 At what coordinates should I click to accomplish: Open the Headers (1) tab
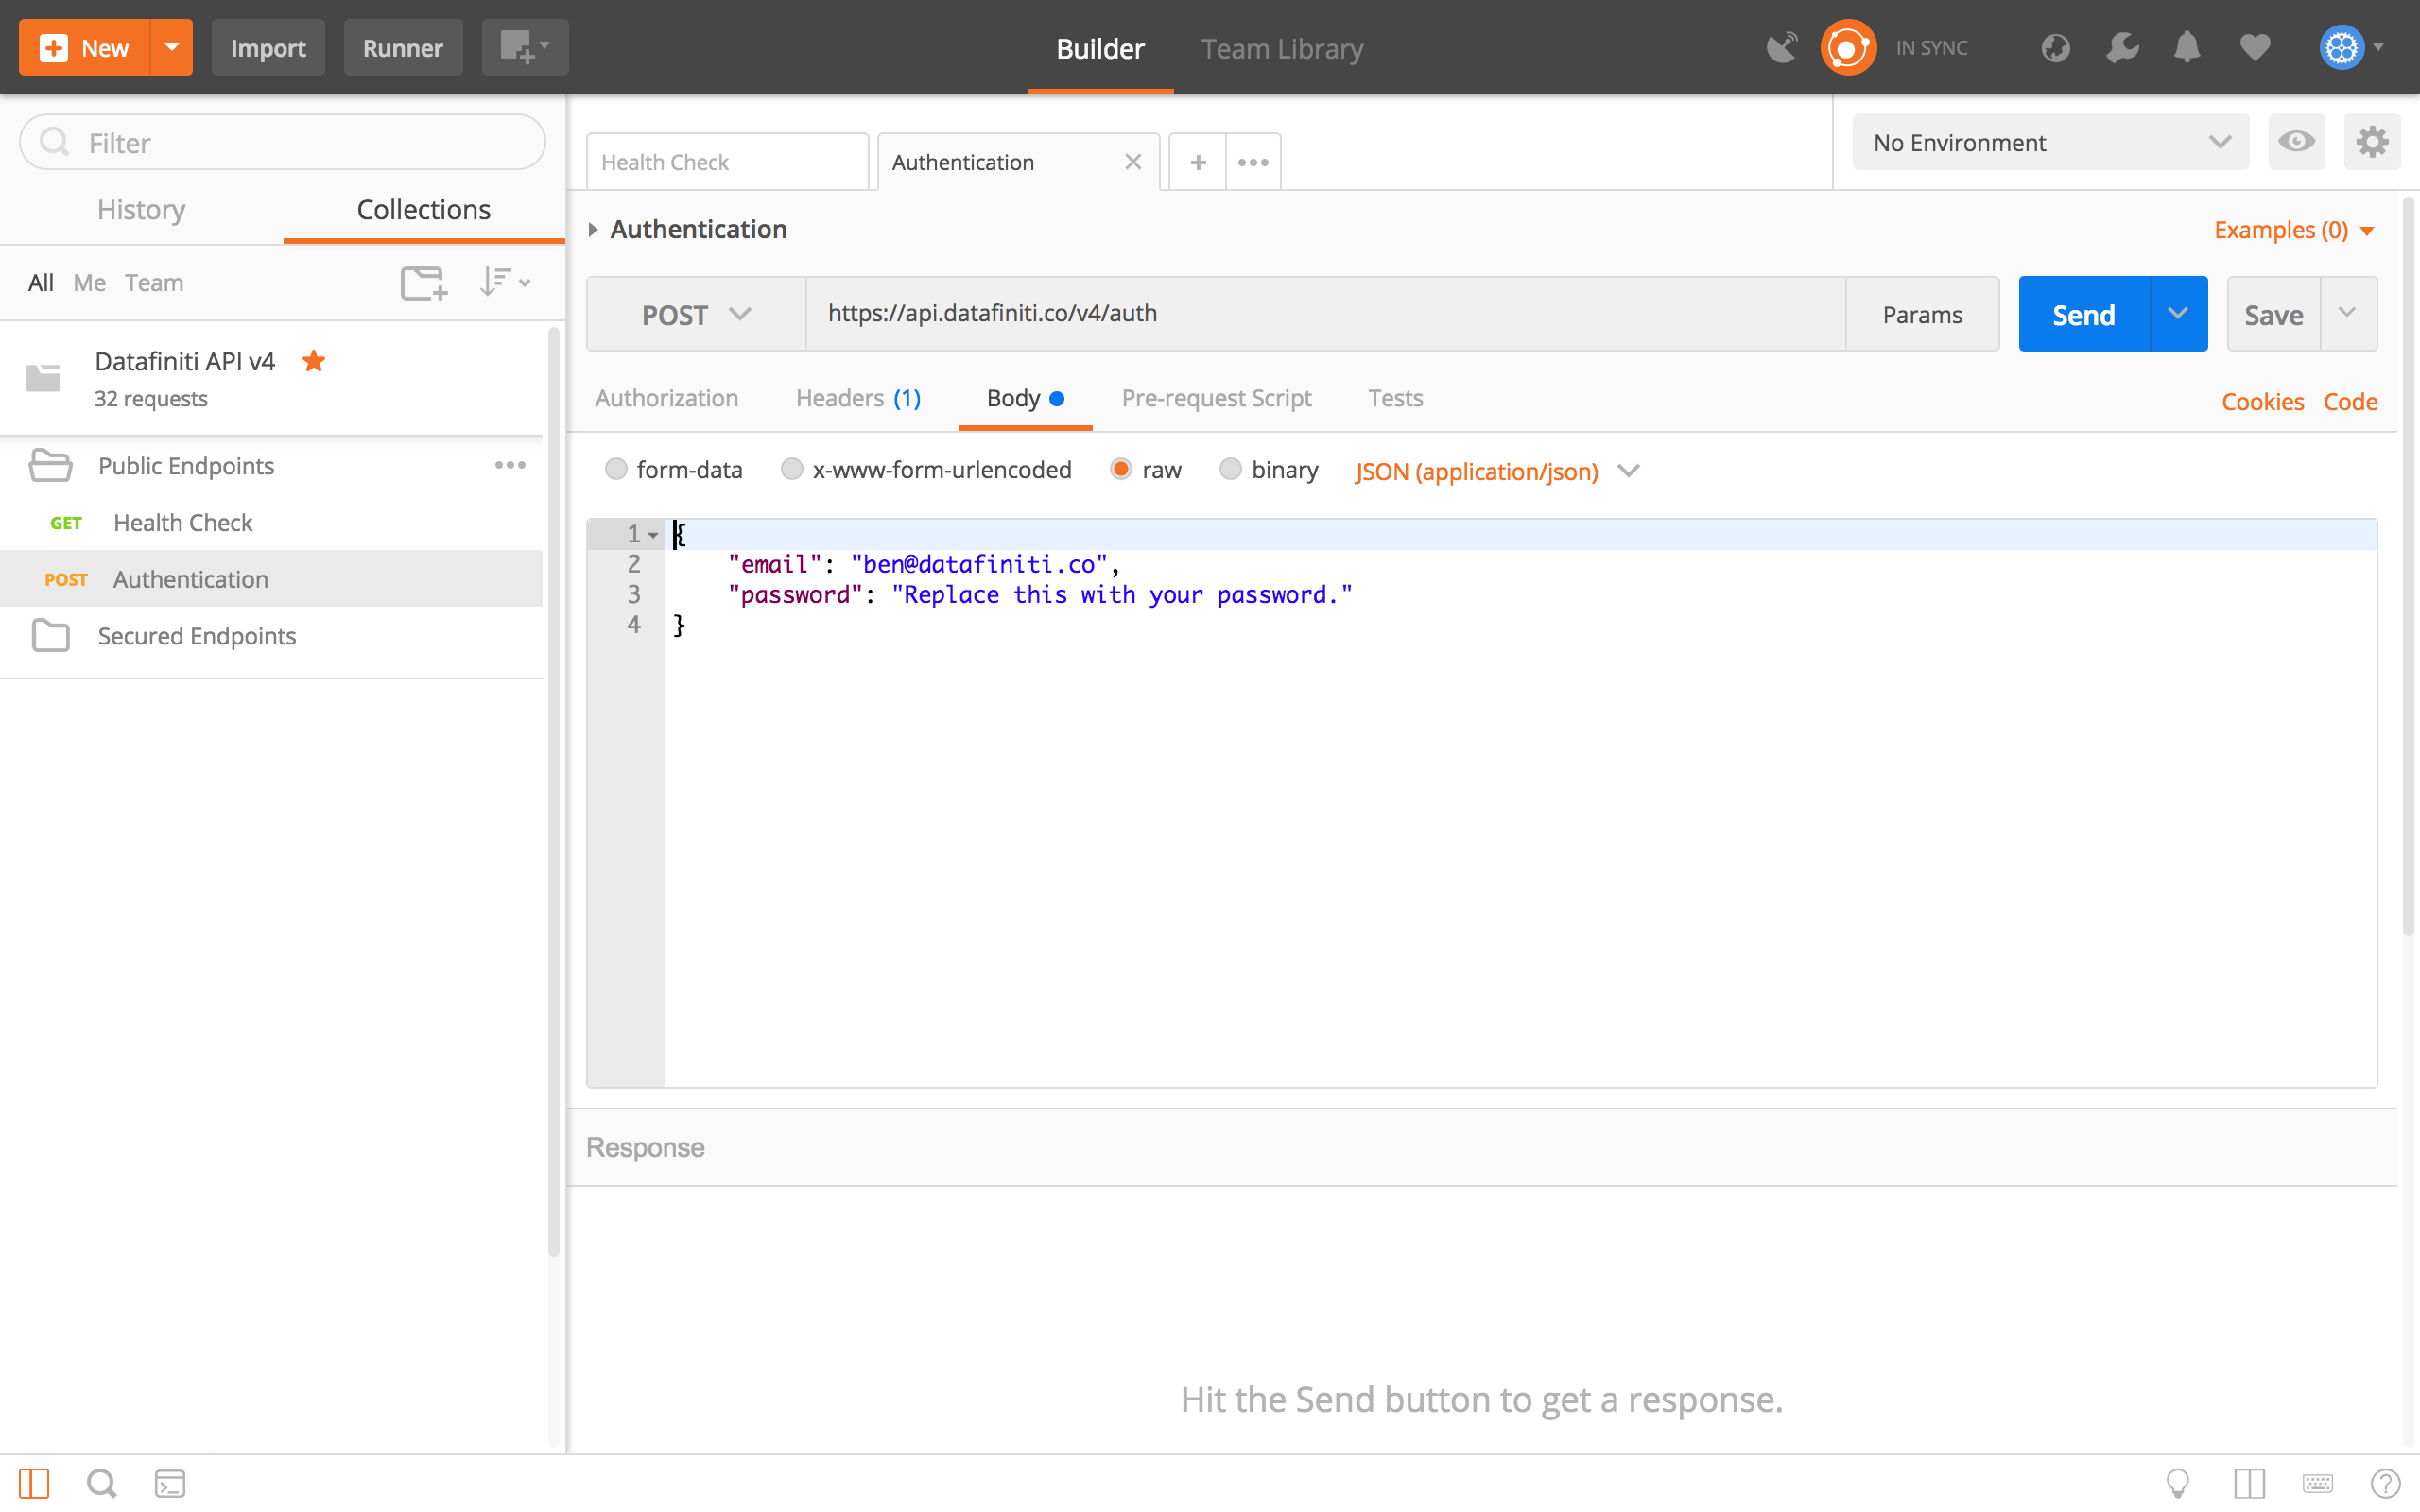click(x=858, y=398)
